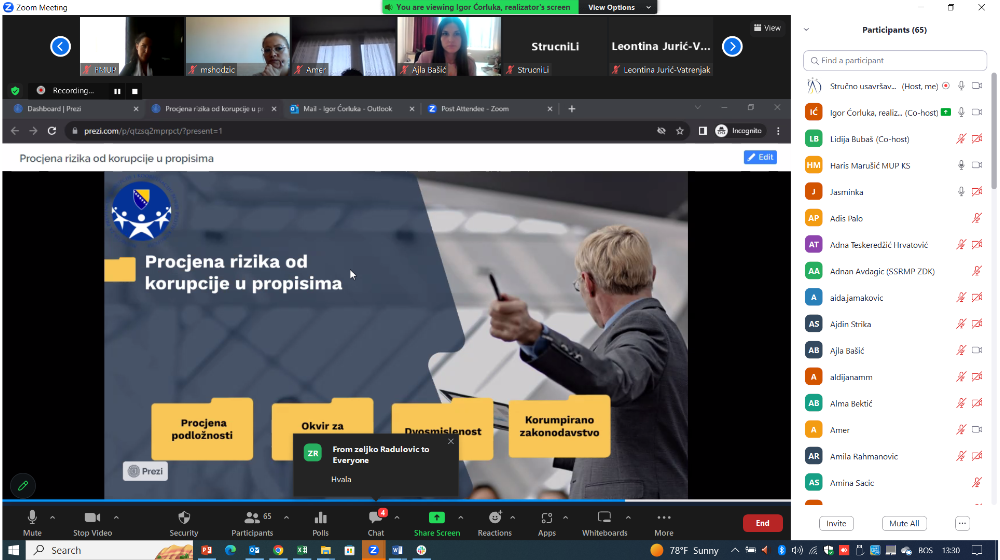This screenshot has height=560, width=1000.
Task: Open Whiteboards from the toolbar
Action: click(605, 523)
